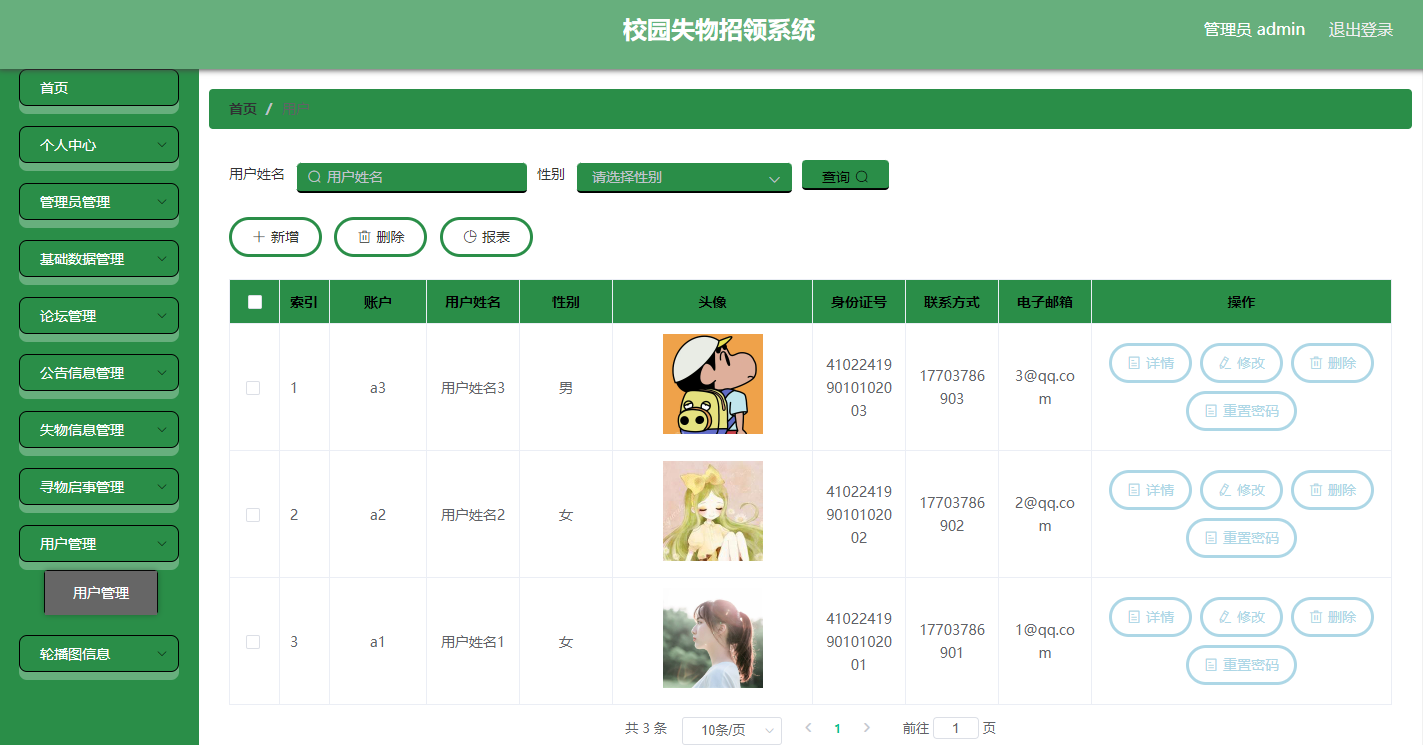Click the pencil edit icon for 用户姓名2
This screenshot has width=1423, height=745.
point(1225,490)
